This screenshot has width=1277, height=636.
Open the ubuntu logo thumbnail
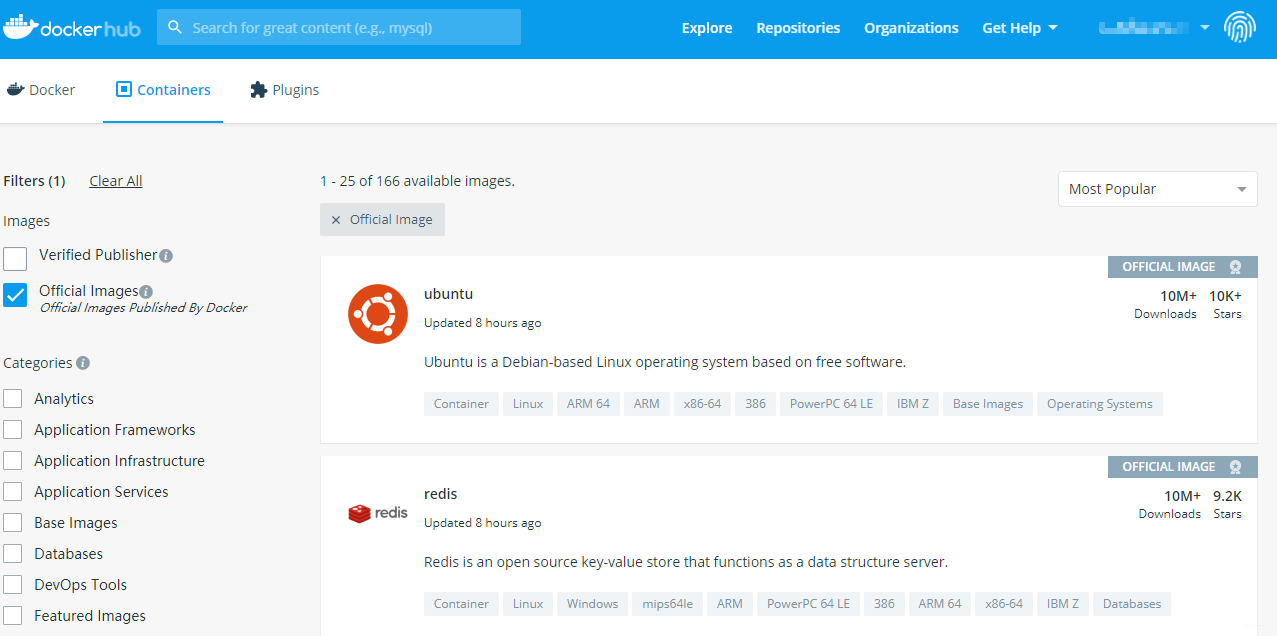(378, 314)
